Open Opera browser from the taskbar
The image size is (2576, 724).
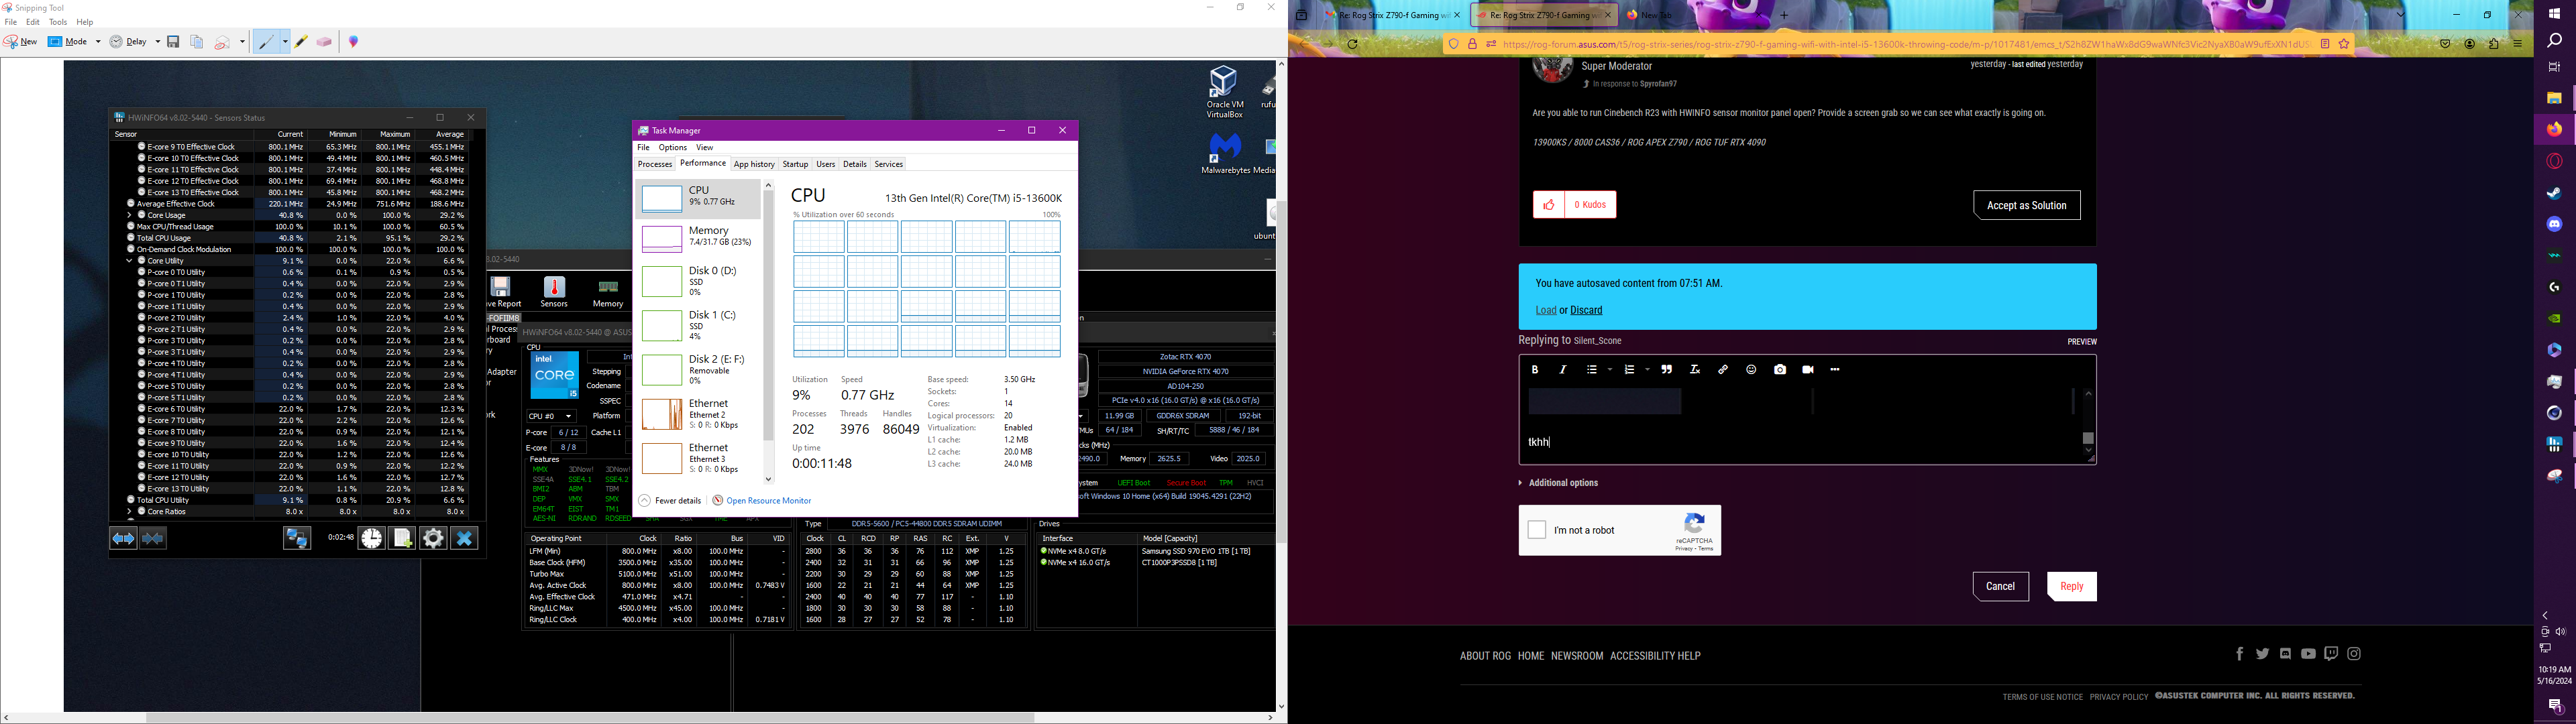[2554, 161]
